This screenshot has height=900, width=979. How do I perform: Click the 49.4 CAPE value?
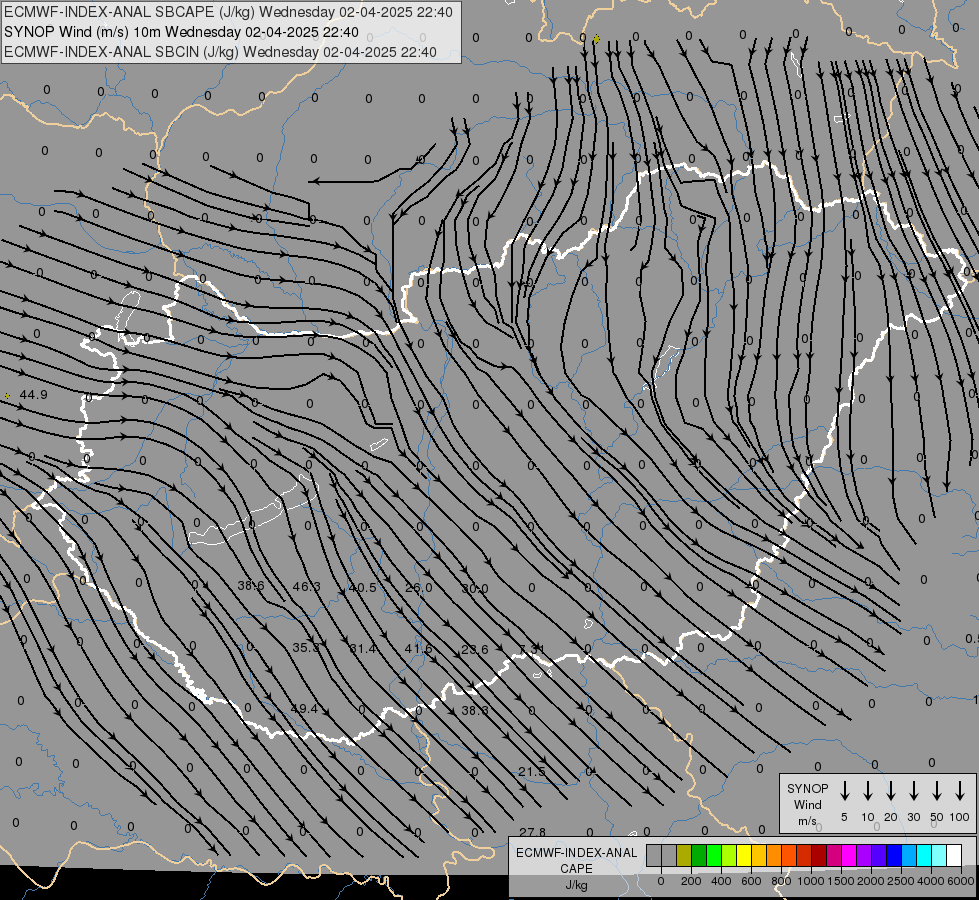pyautogui.click(x=305, y=709)
